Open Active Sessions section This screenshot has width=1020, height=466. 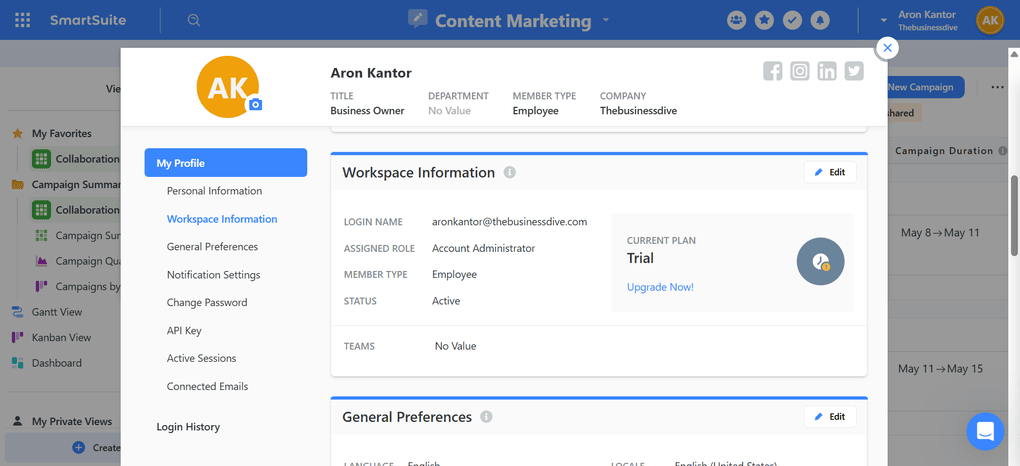coord(201,358)
